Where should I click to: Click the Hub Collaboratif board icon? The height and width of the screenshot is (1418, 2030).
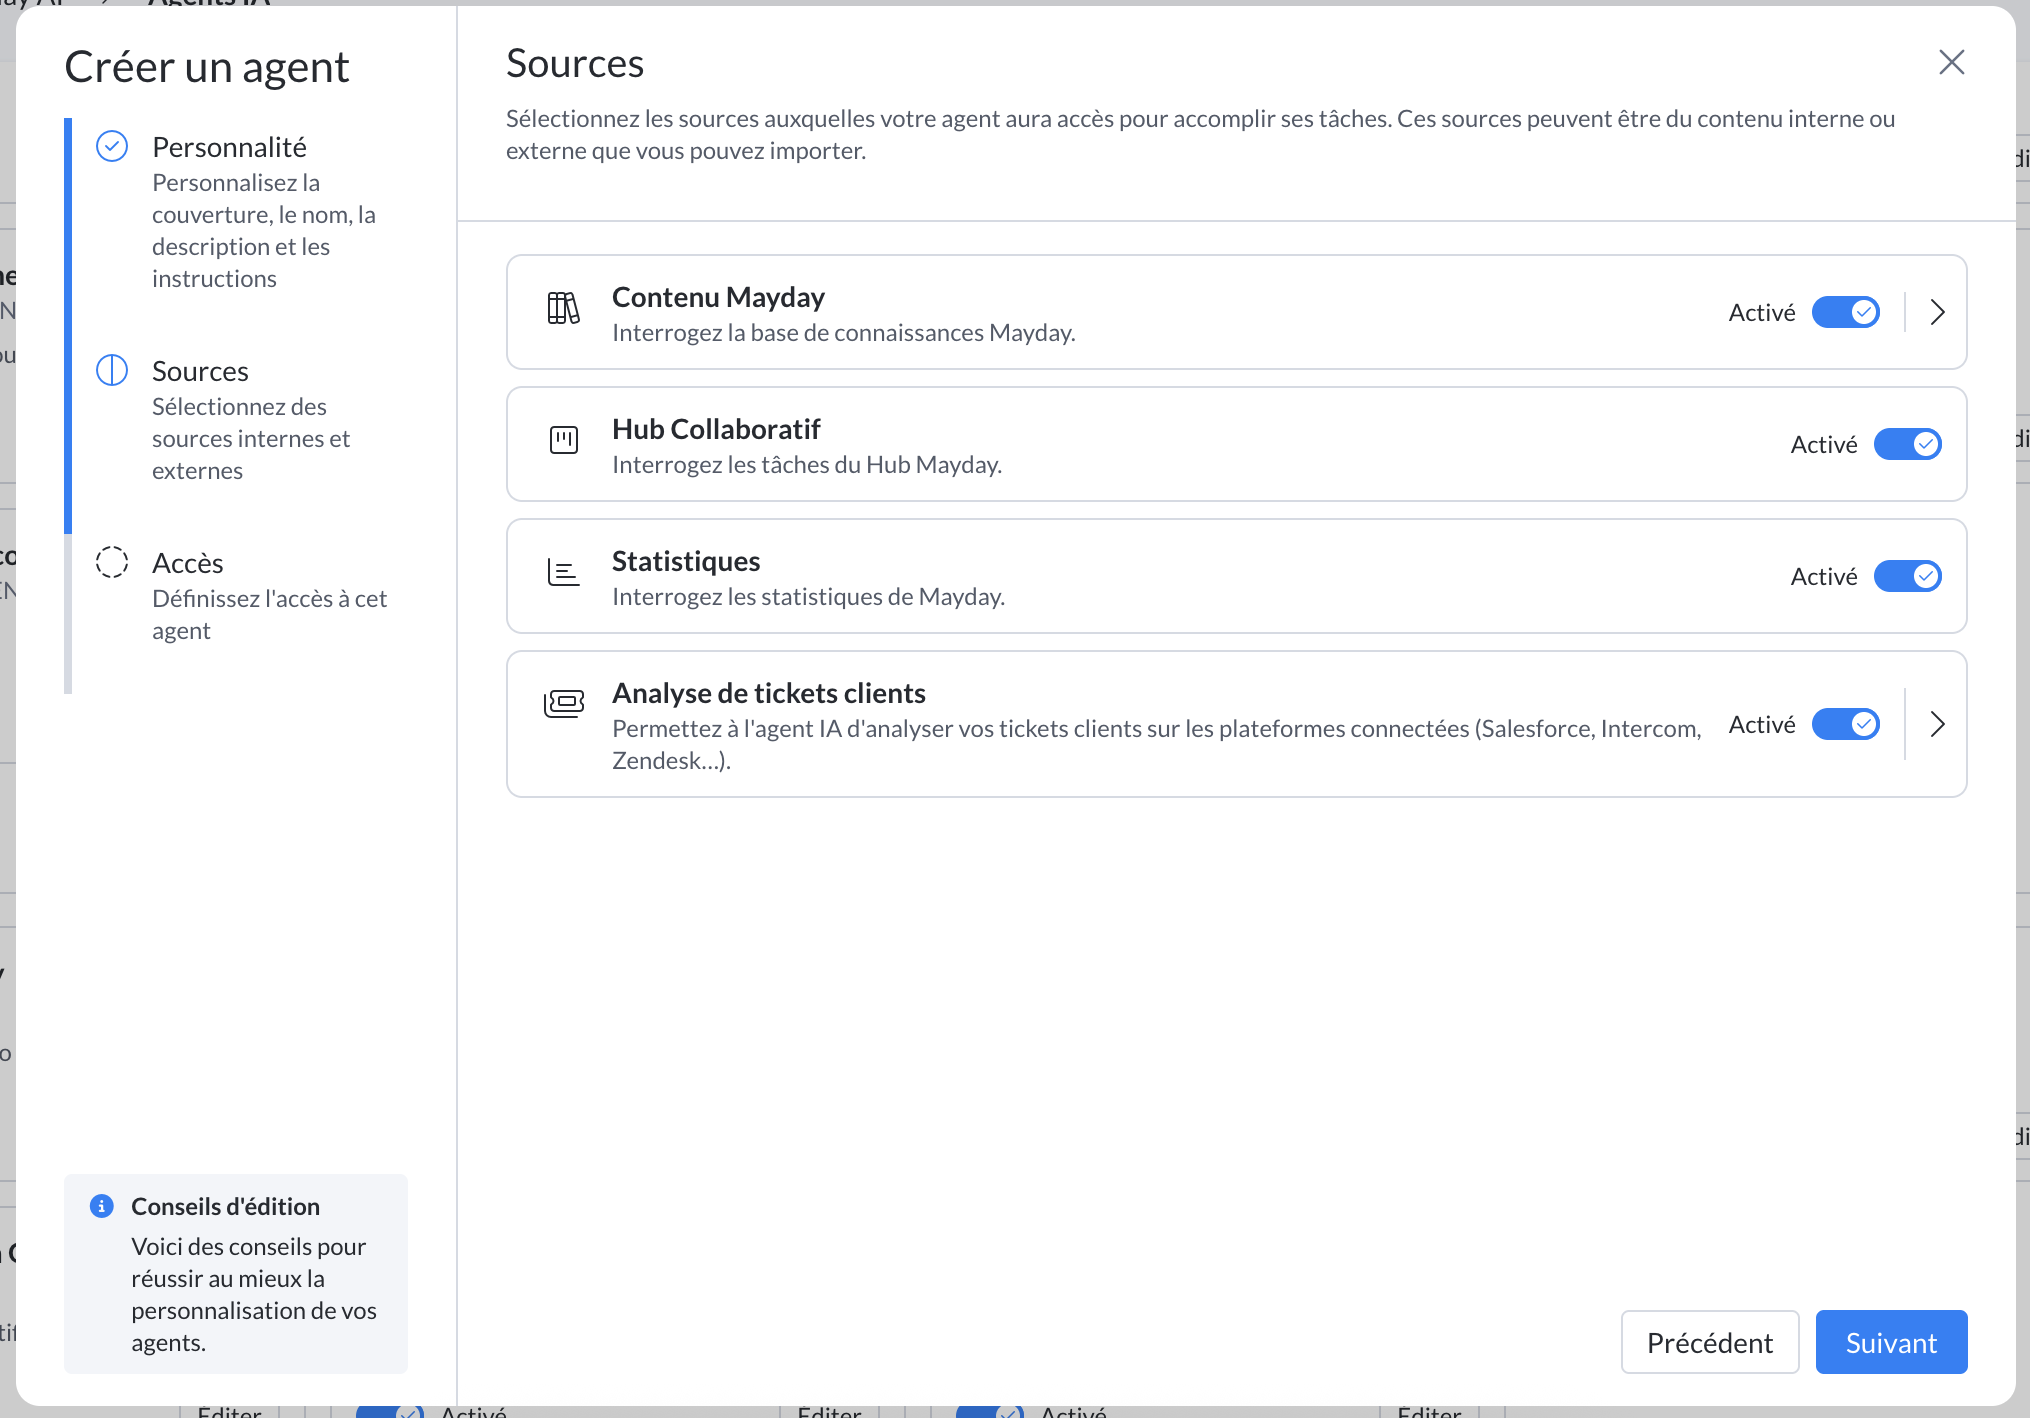(x=563, y=440)
